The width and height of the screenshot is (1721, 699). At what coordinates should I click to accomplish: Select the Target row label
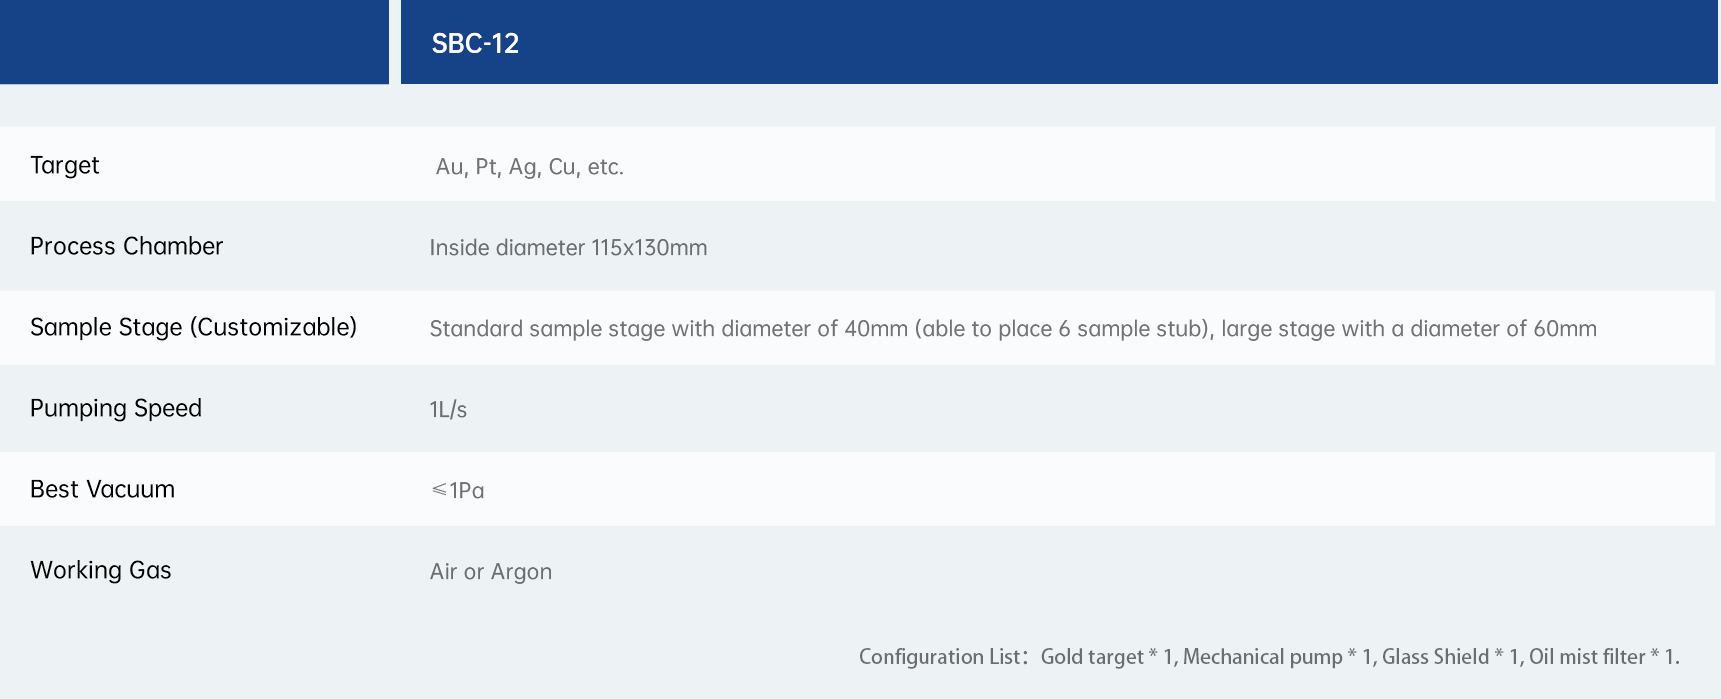[x=65, y=165]
